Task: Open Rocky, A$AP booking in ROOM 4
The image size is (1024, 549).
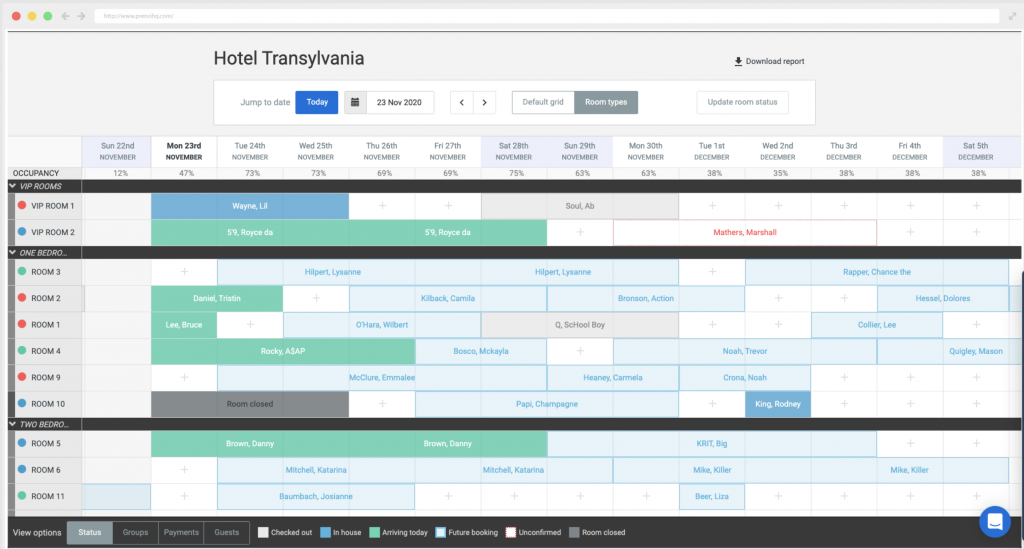Action: (283, 351)
